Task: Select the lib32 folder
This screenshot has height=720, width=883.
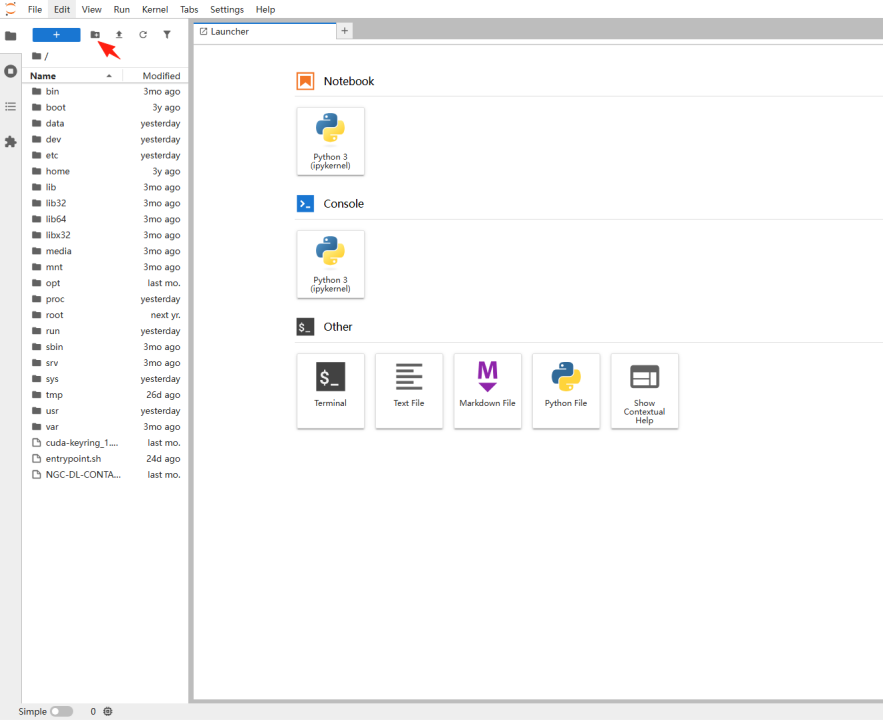Action: (x=105, y=203)
